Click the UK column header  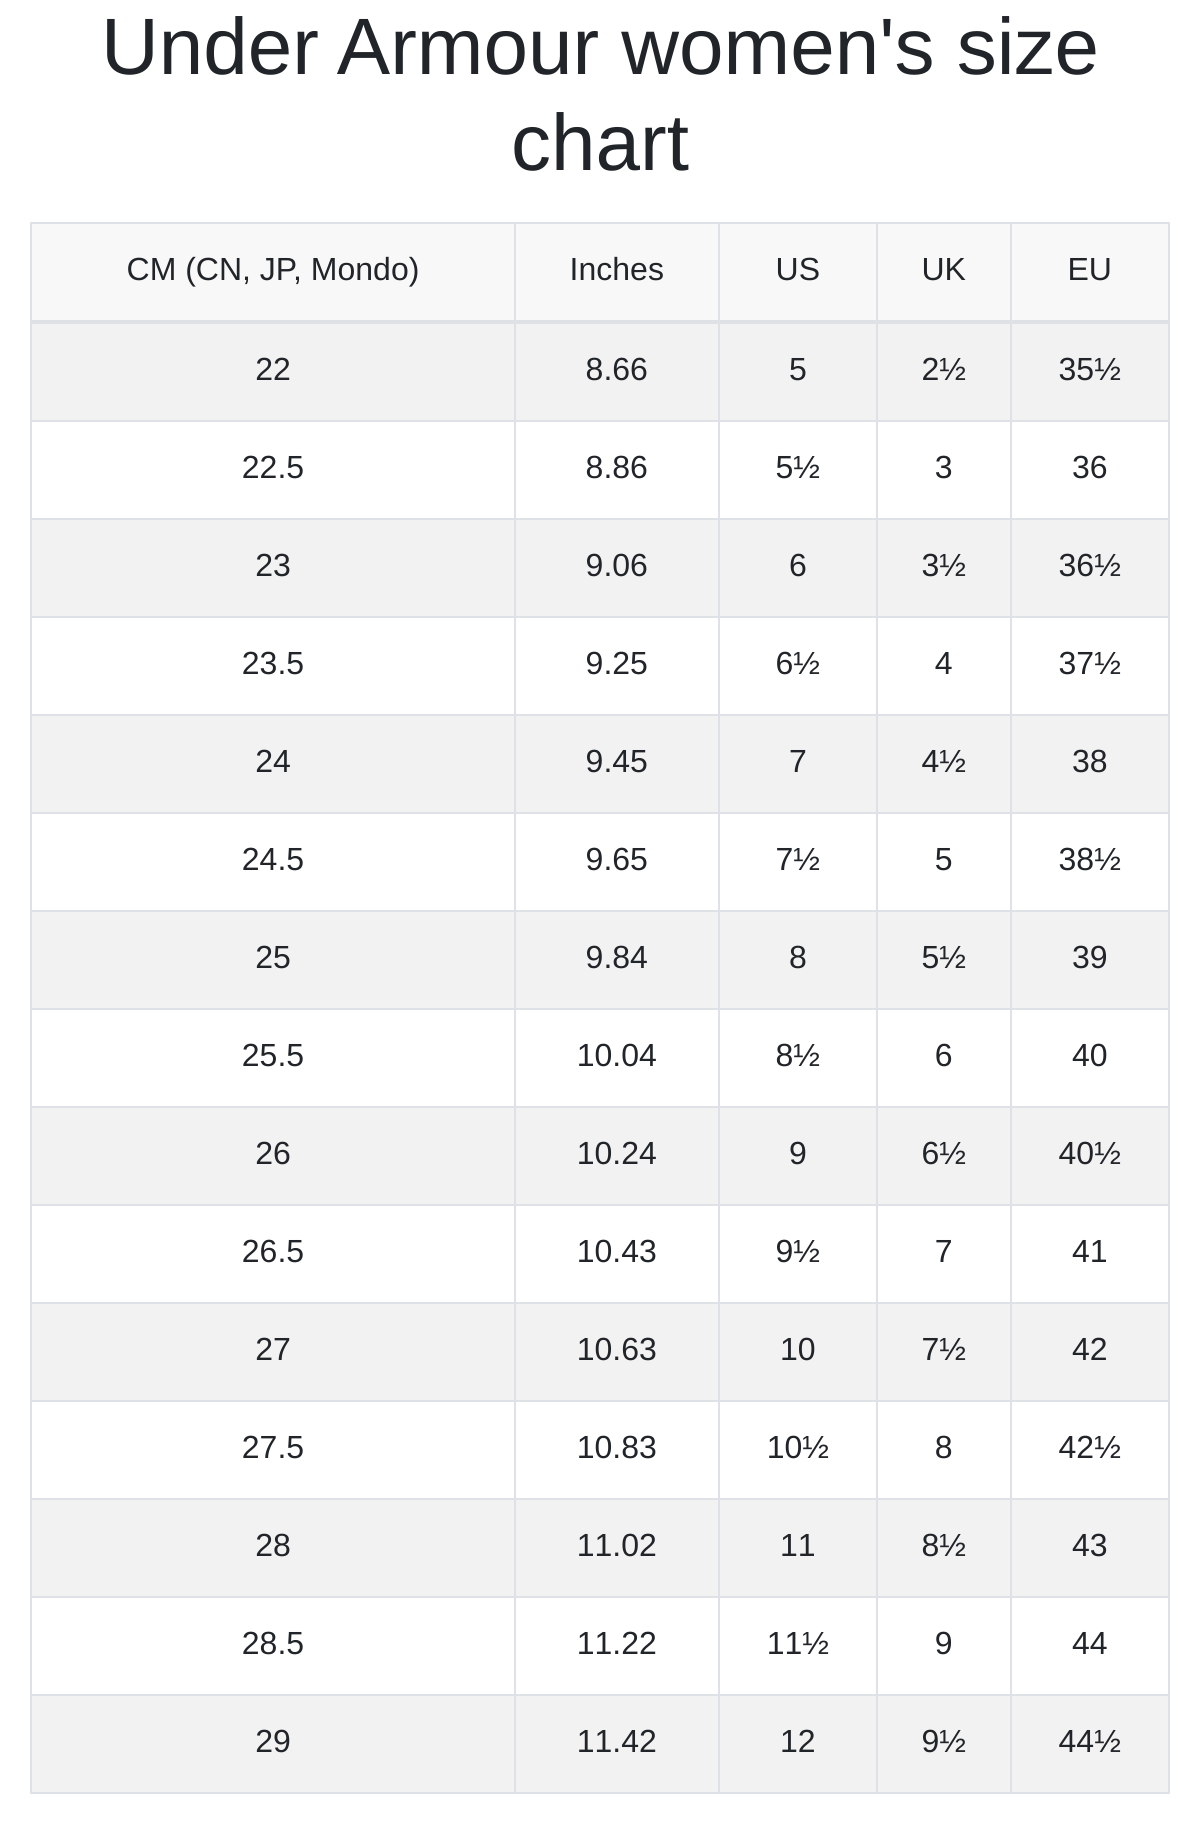[944, 270]
